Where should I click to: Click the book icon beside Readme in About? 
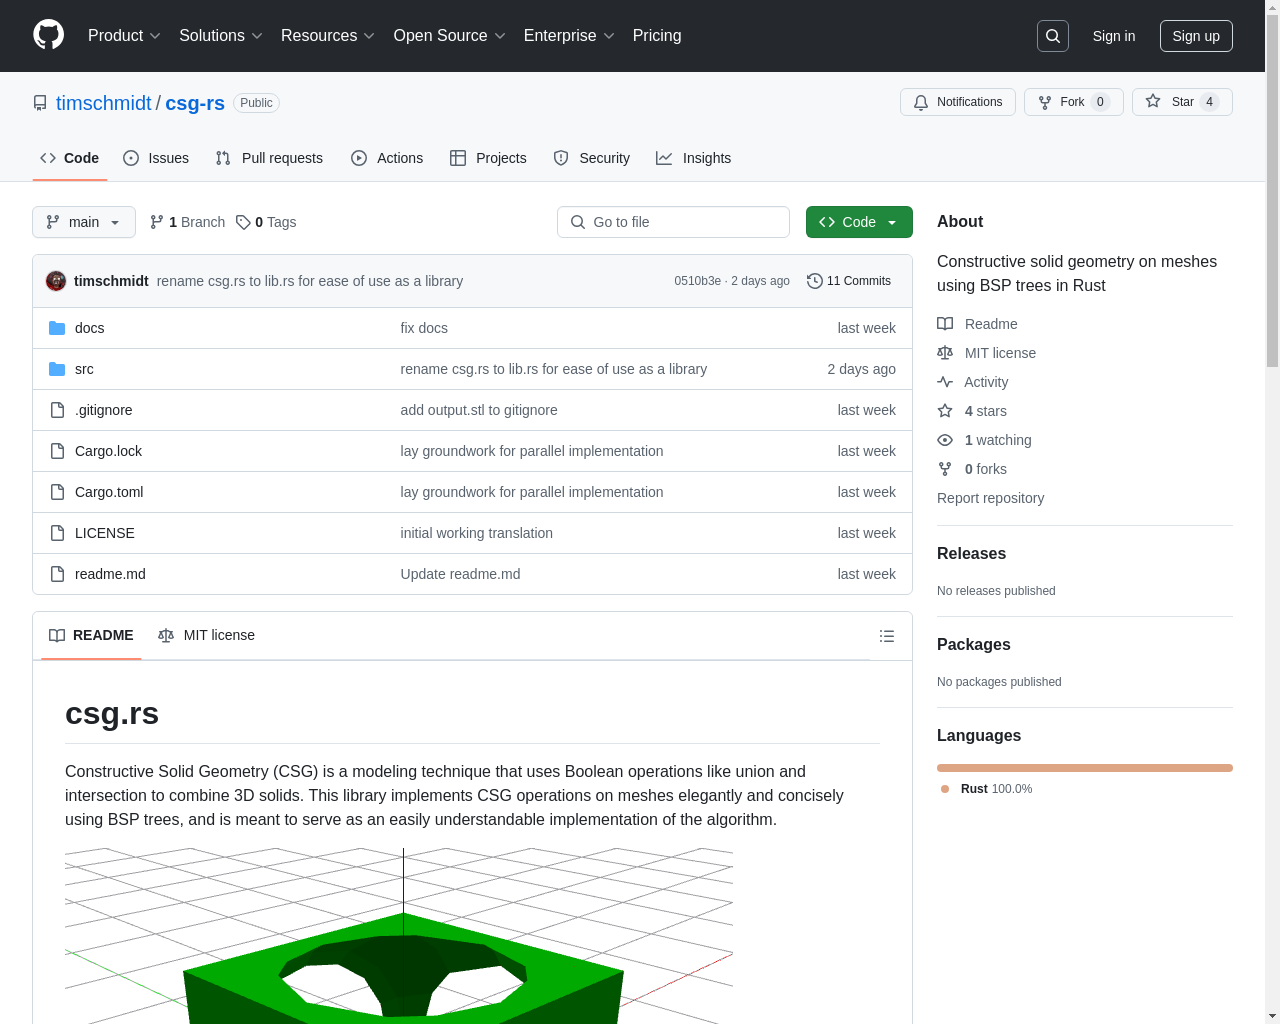945,324
